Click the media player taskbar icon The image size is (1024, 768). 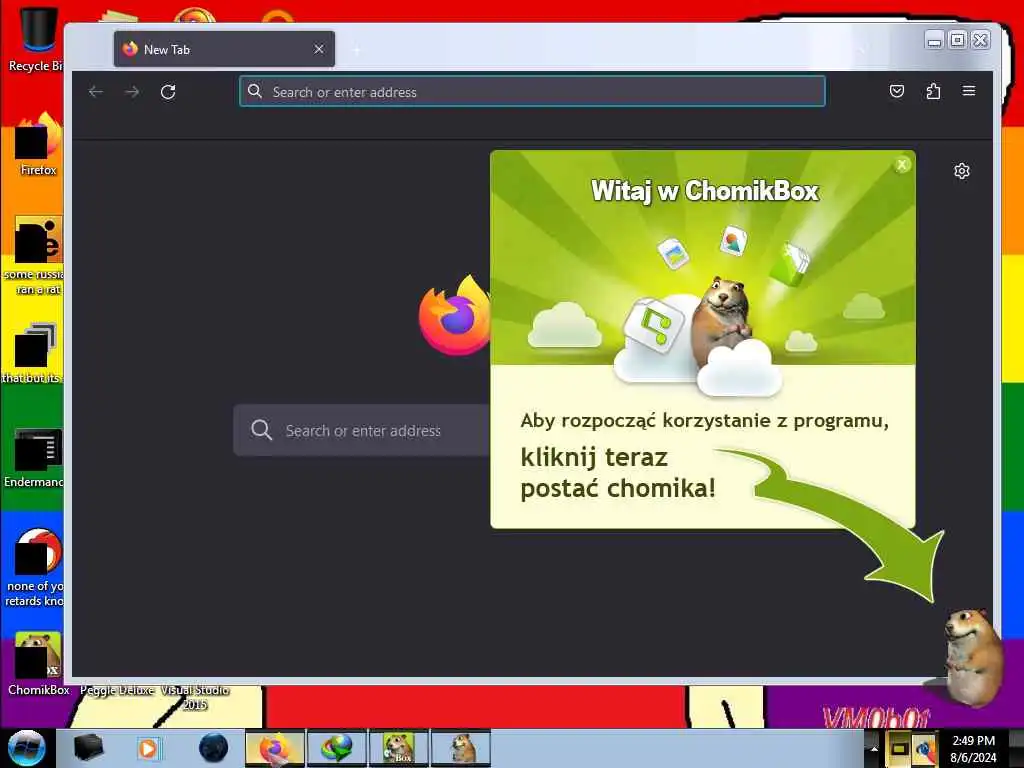pyautogui.click(x=148, y=748)
